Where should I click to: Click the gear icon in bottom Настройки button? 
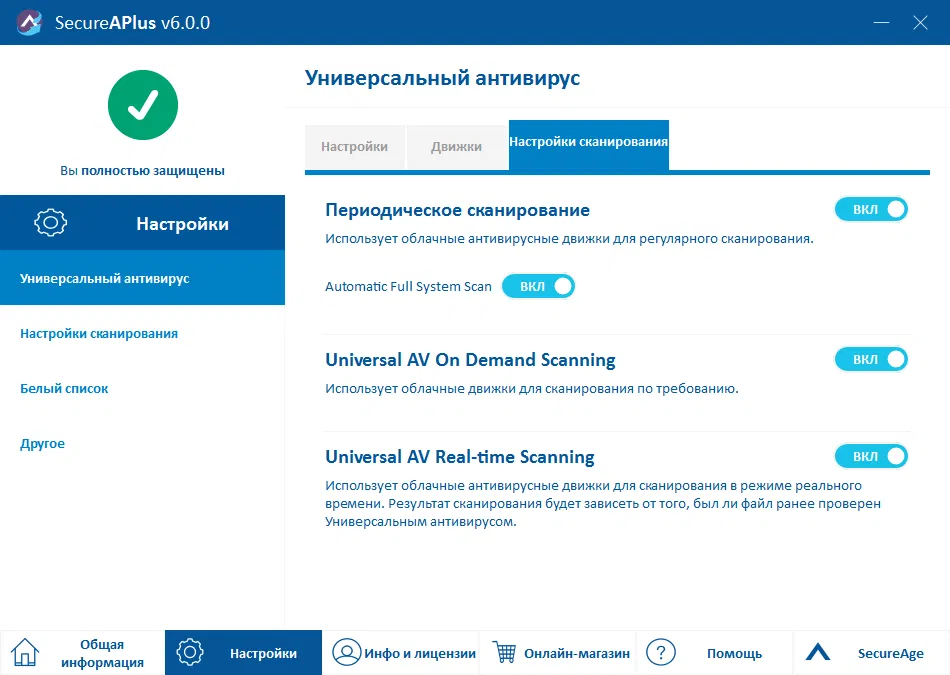[190, 653]
